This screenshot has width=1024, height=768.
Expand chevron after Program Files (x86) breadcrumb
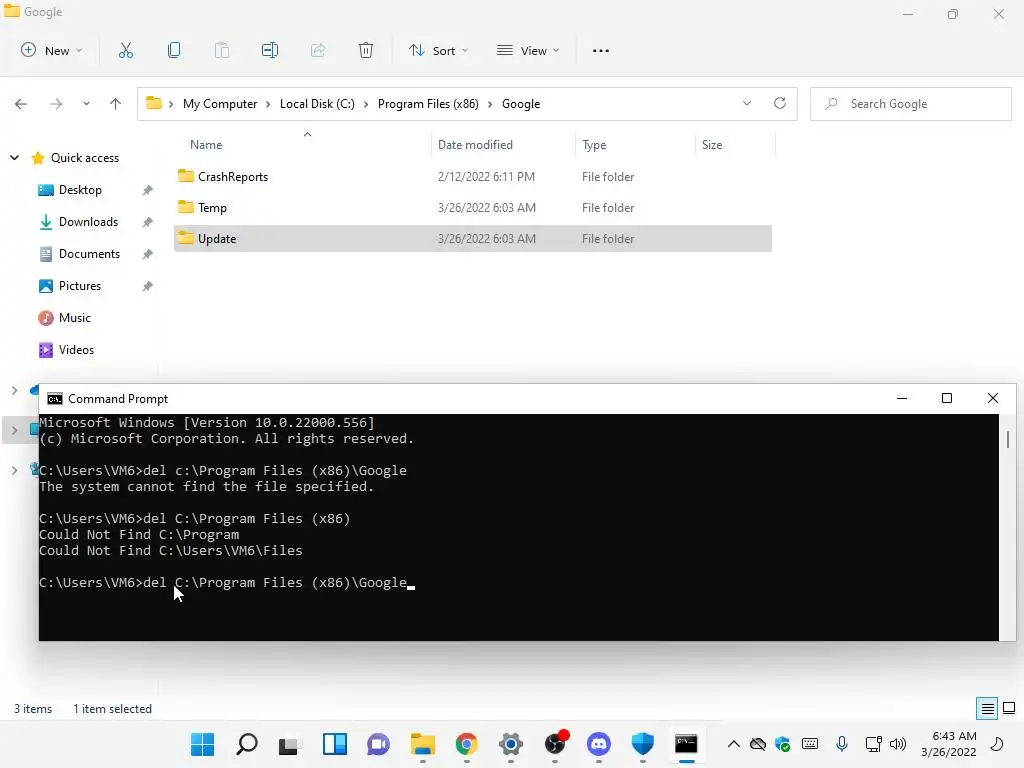[490, 104]
